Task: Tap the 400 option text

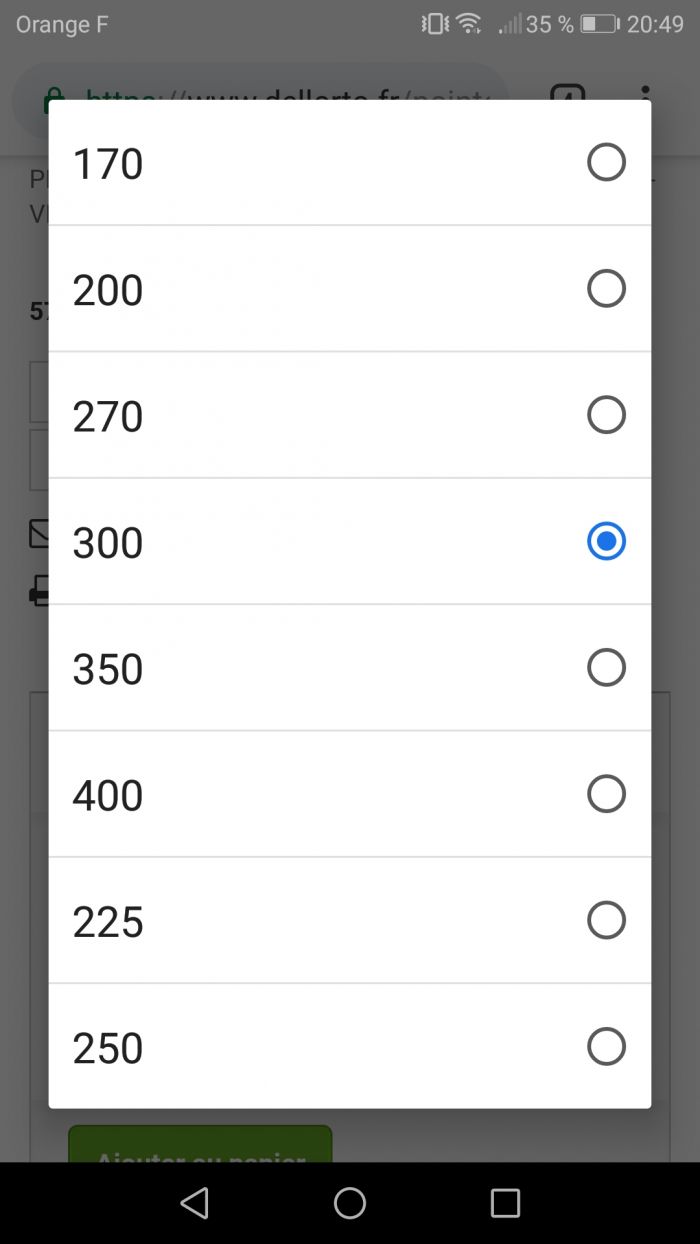Action: [x=108, y=796]
